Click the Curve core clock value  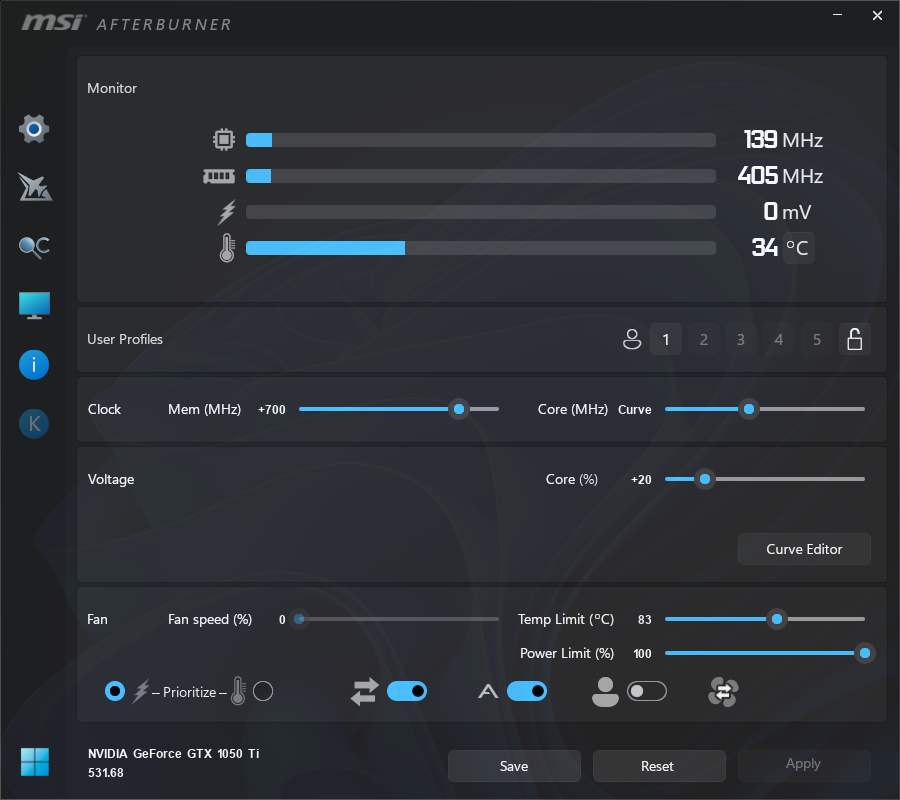point(635,410)
